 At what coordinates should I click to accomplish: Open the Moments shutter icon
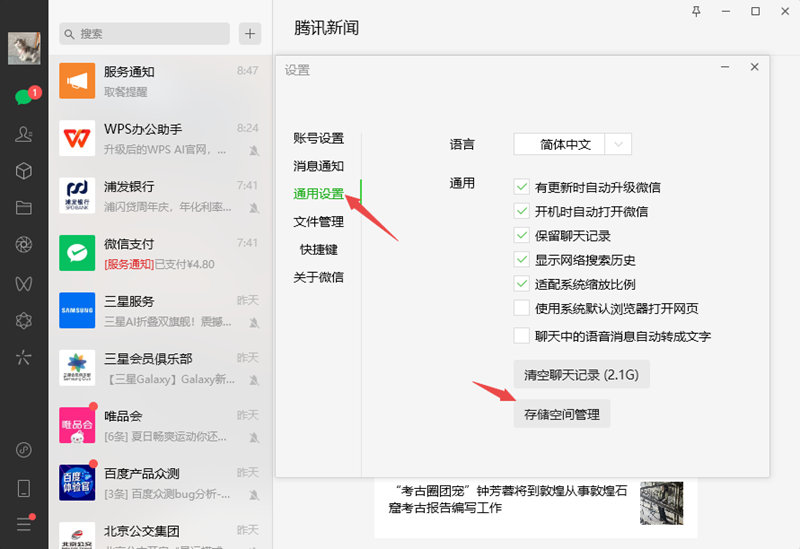coord(24,245)
